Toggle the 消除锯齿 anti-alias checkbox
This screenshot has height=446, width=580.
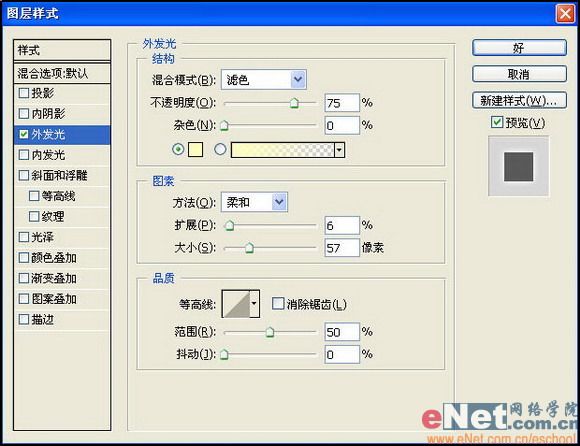pos(277,304)
